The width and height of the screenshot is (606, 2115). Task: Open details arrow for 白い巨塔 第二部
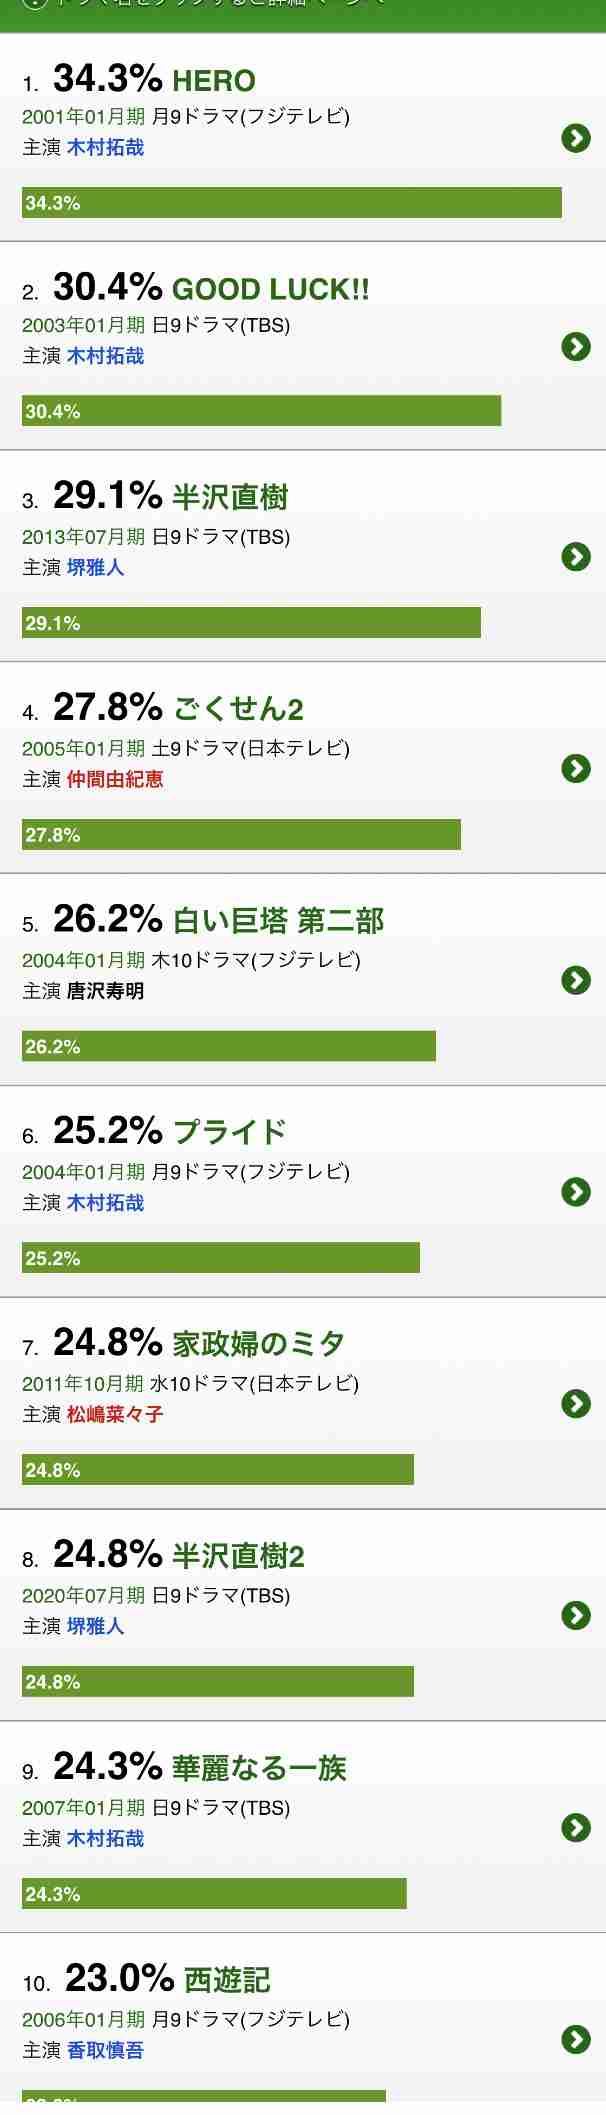[x=576, y=980]
